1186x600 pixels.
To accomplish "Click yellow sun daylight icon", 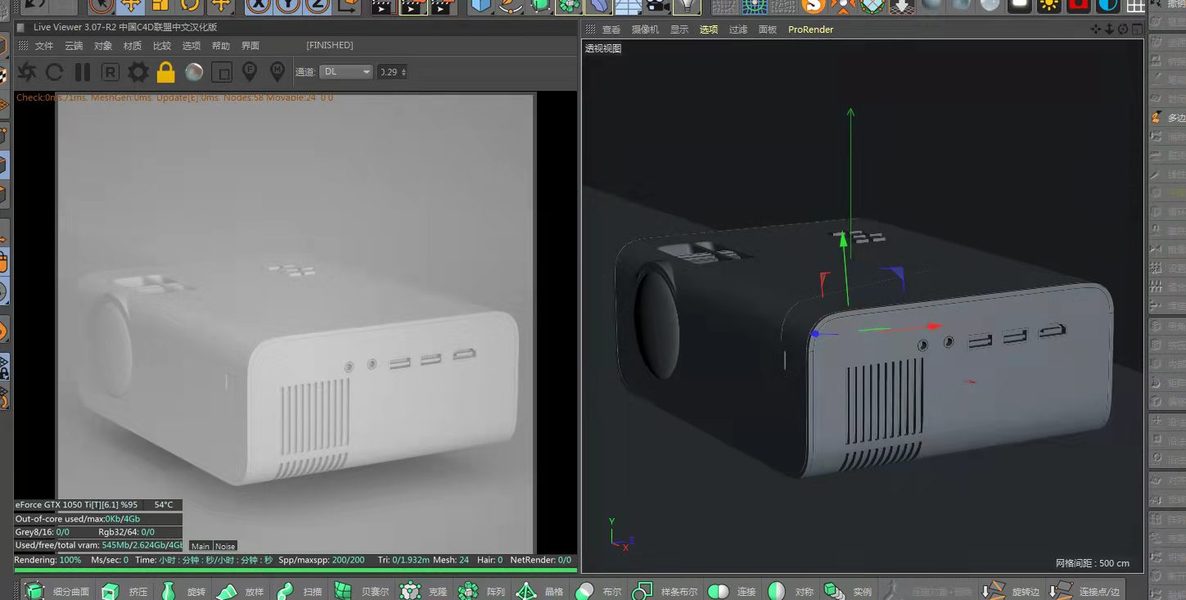I will tap(1048, 6).
